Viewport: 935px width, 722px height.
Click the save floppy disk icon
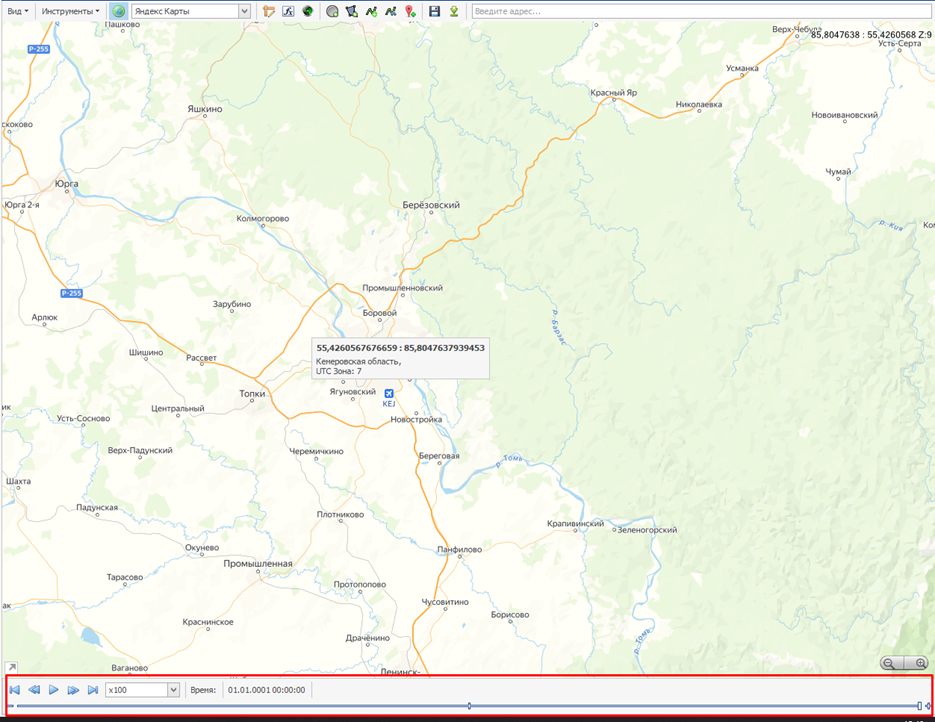tap(434, 11)
